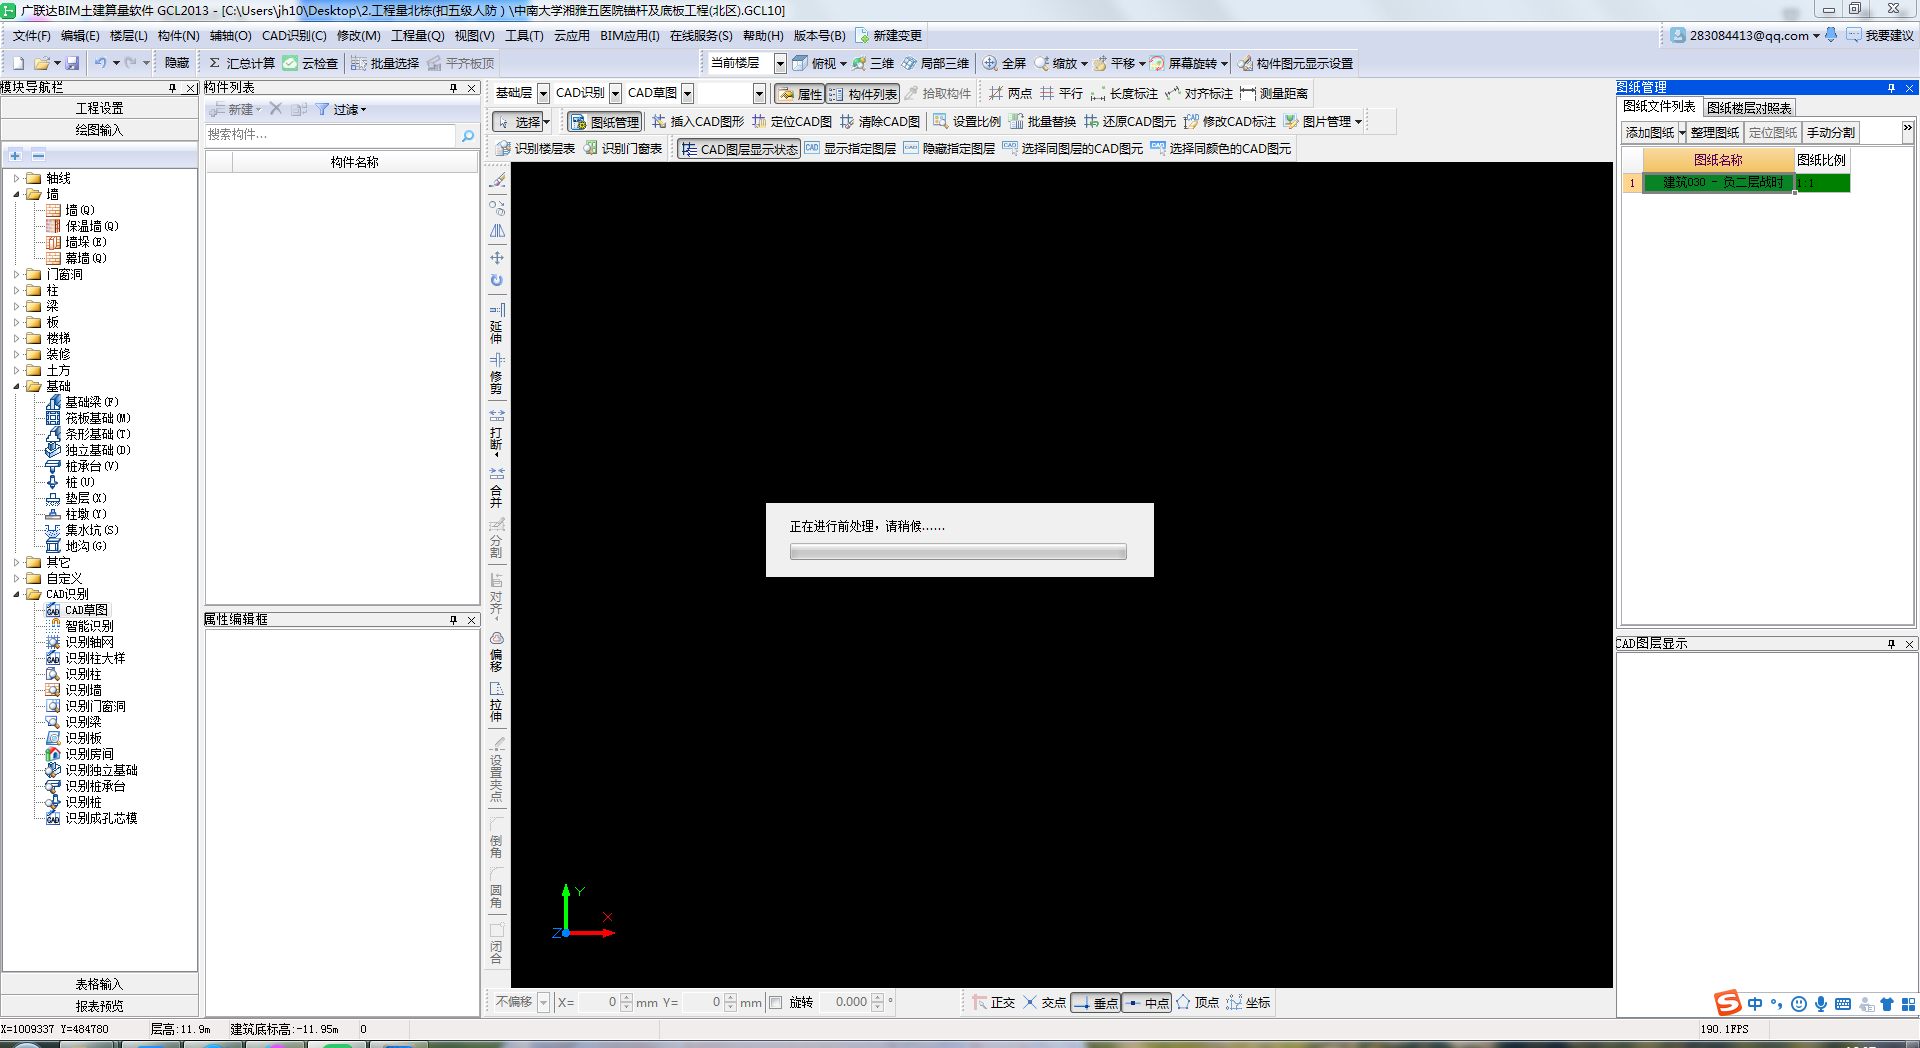
Task: Click 全屏 full screen icon
Action: (x=1004, y=63)
